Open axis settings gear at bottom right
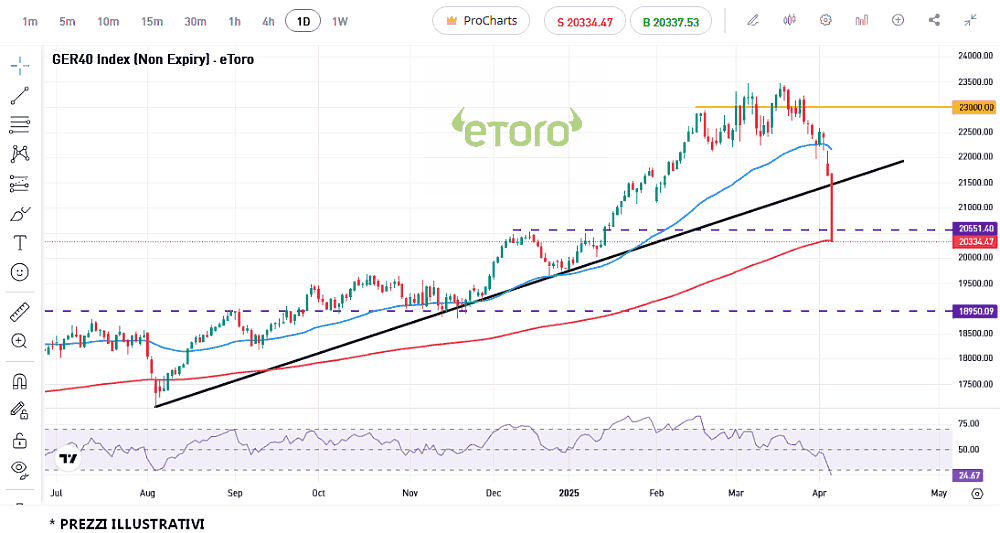1000x533 pixels. pyautogui.click(x=977, y=493)
